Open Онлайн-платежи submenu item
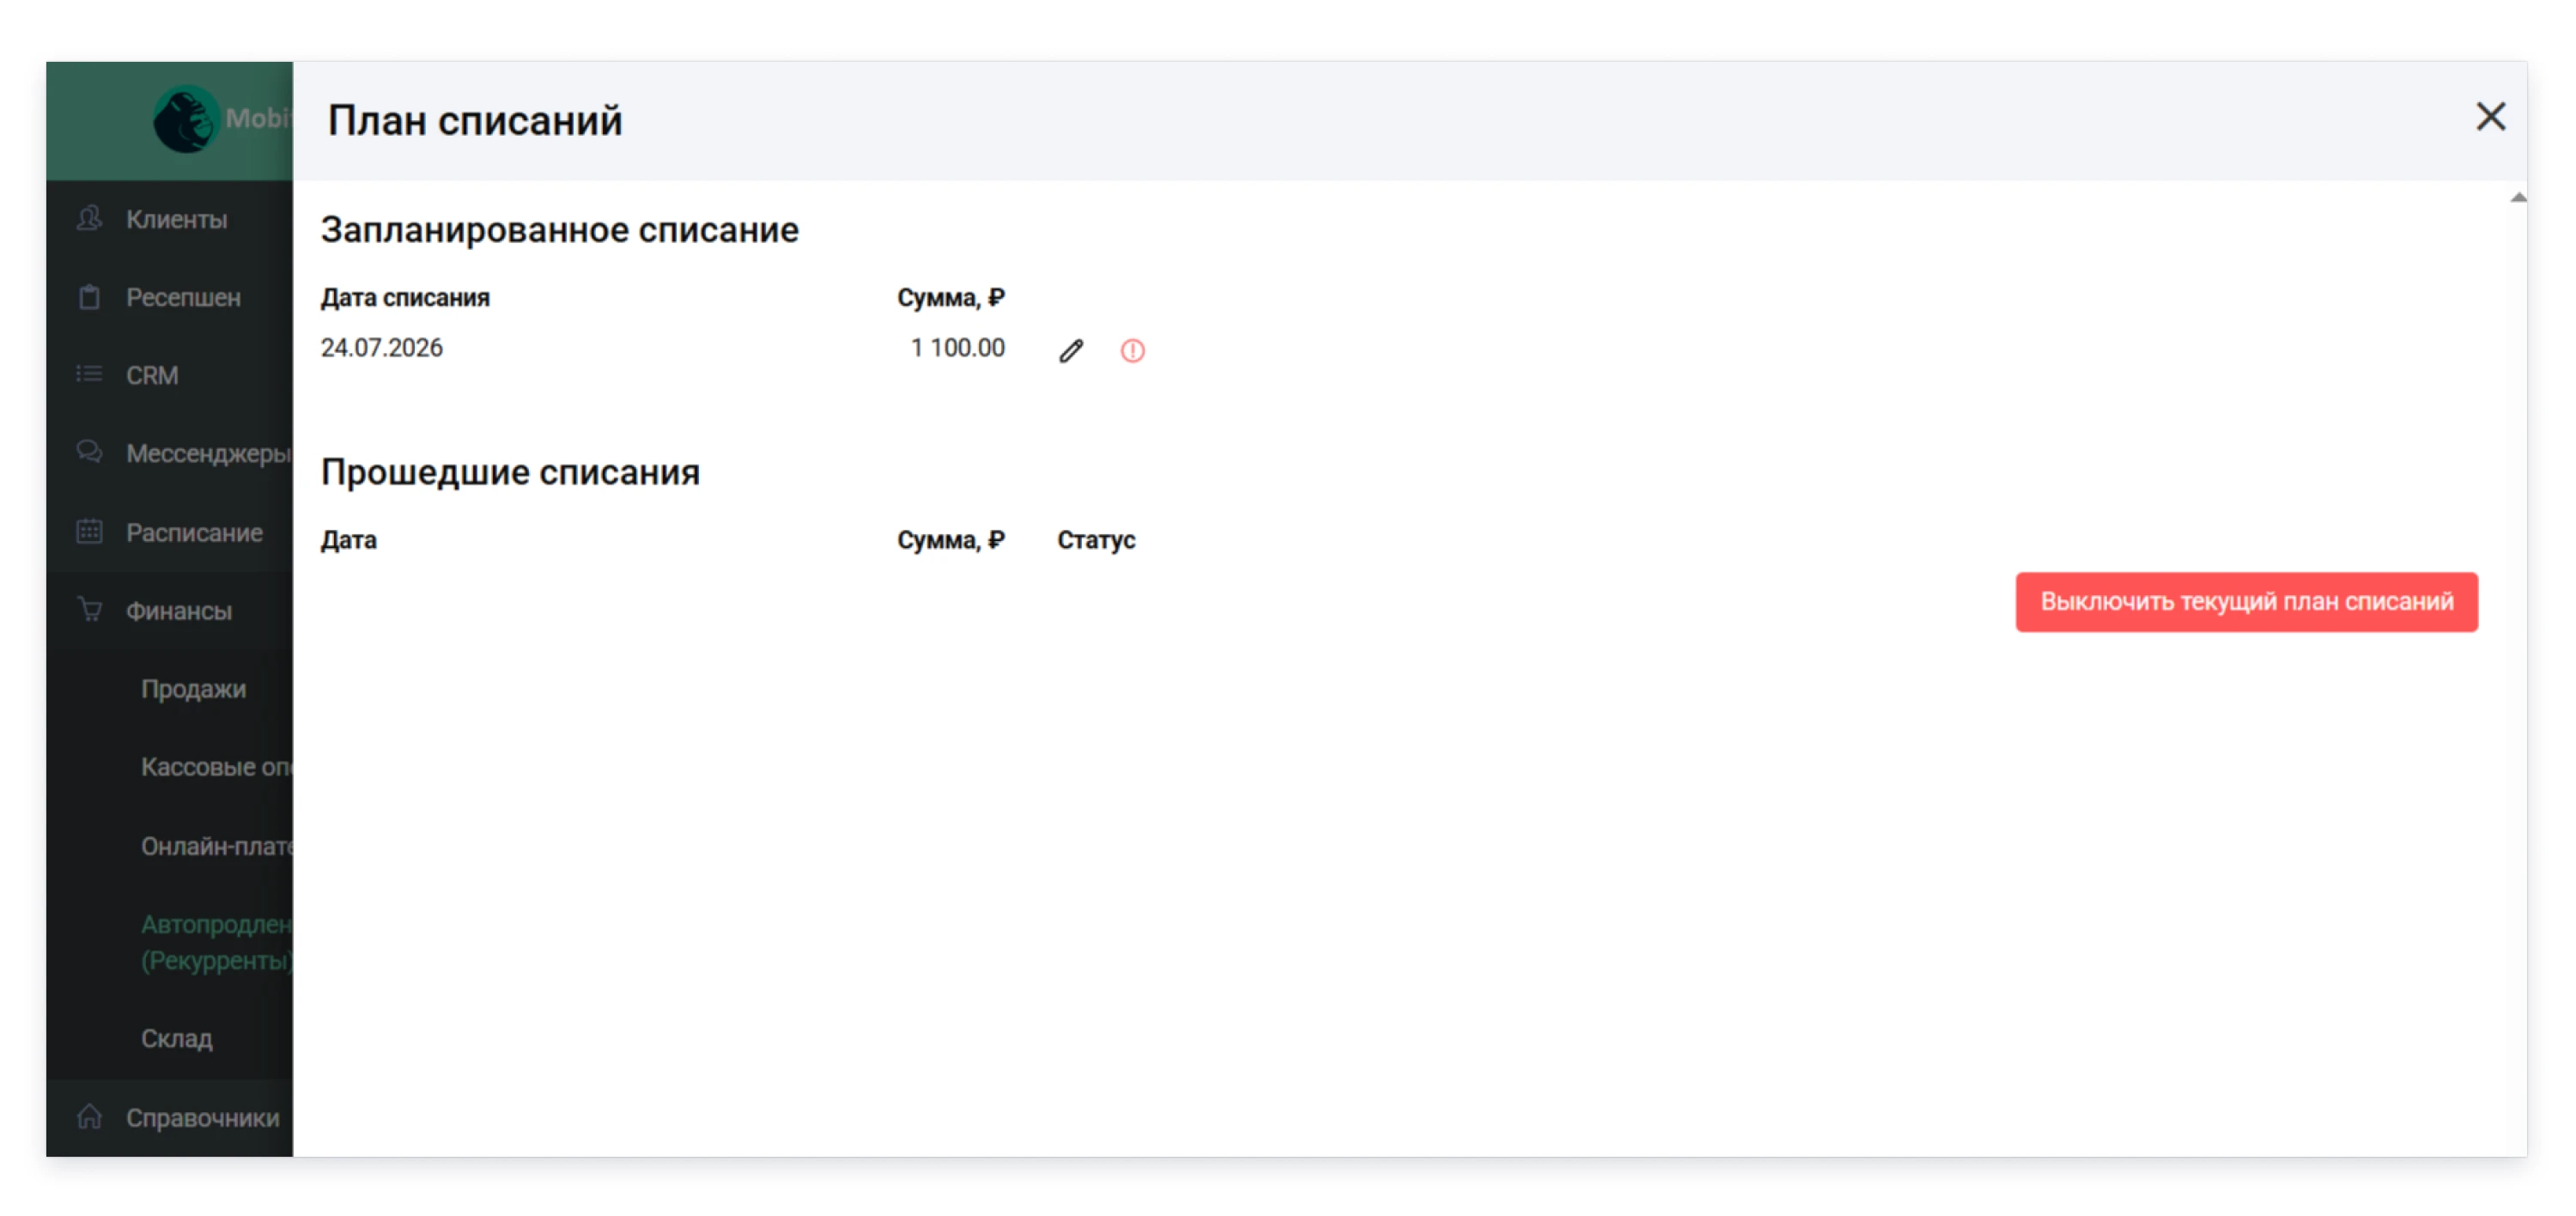 point(217,846)
